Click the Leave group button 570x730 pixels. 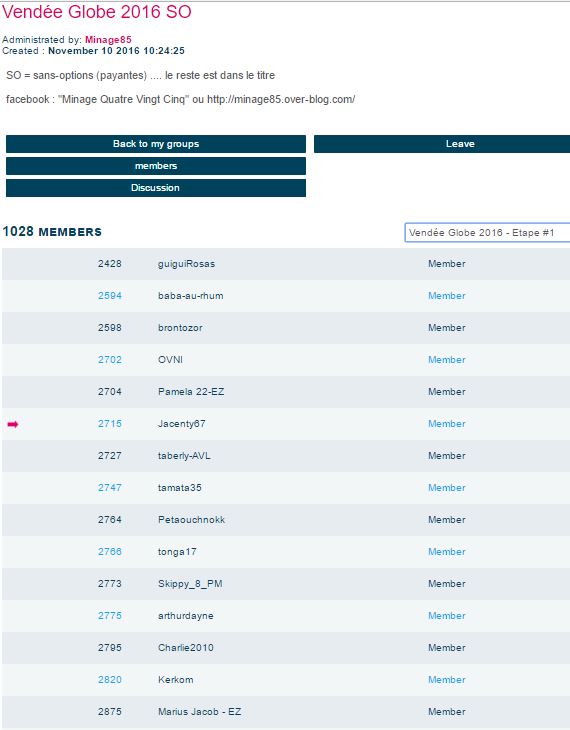pyautogui.click(x=442, y=144)
